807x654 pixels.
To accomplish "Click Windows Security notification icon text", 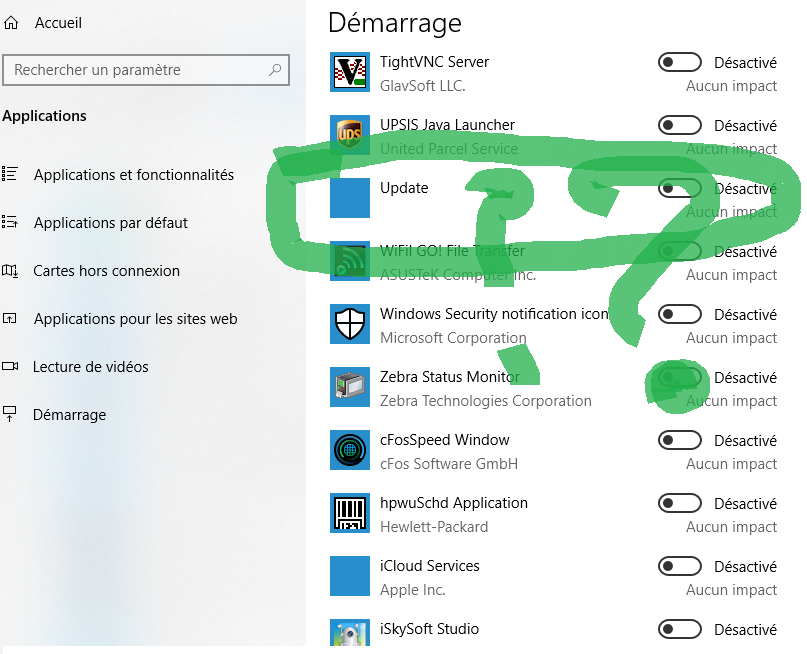I will coord(494,314).
